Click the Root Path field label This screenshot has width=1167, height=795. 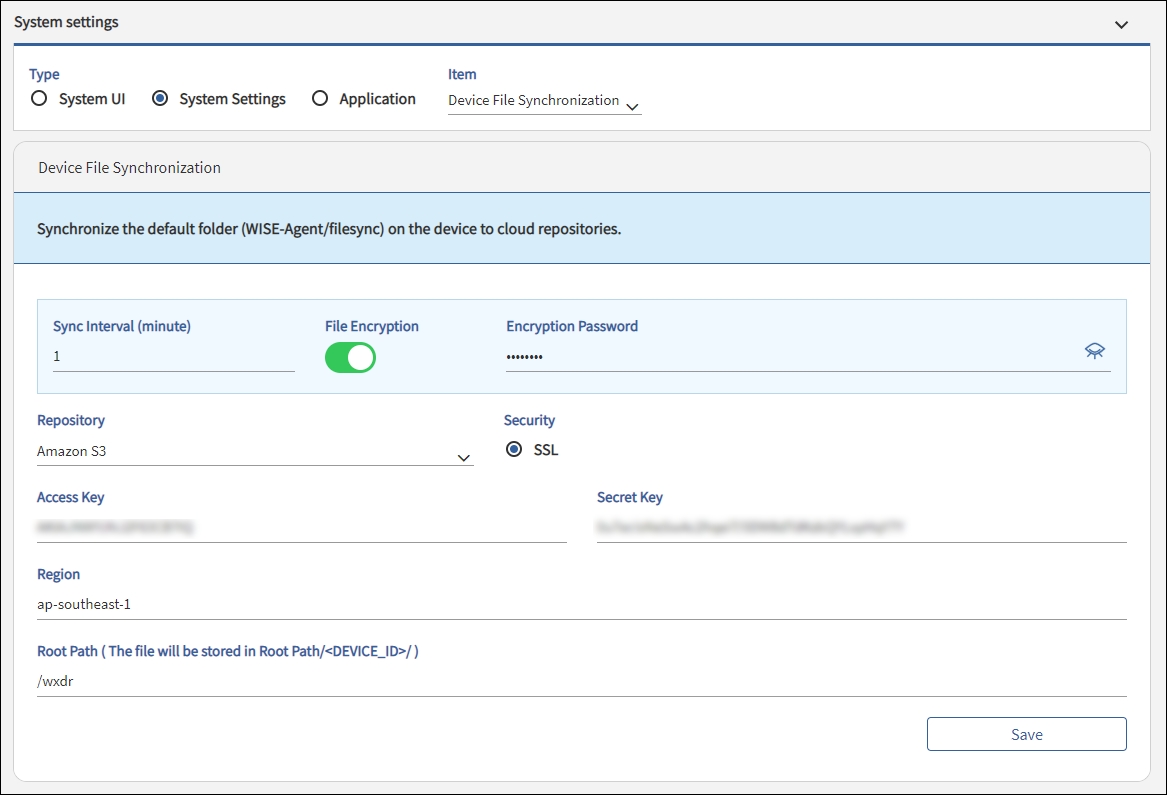click(x=227, y=651)
